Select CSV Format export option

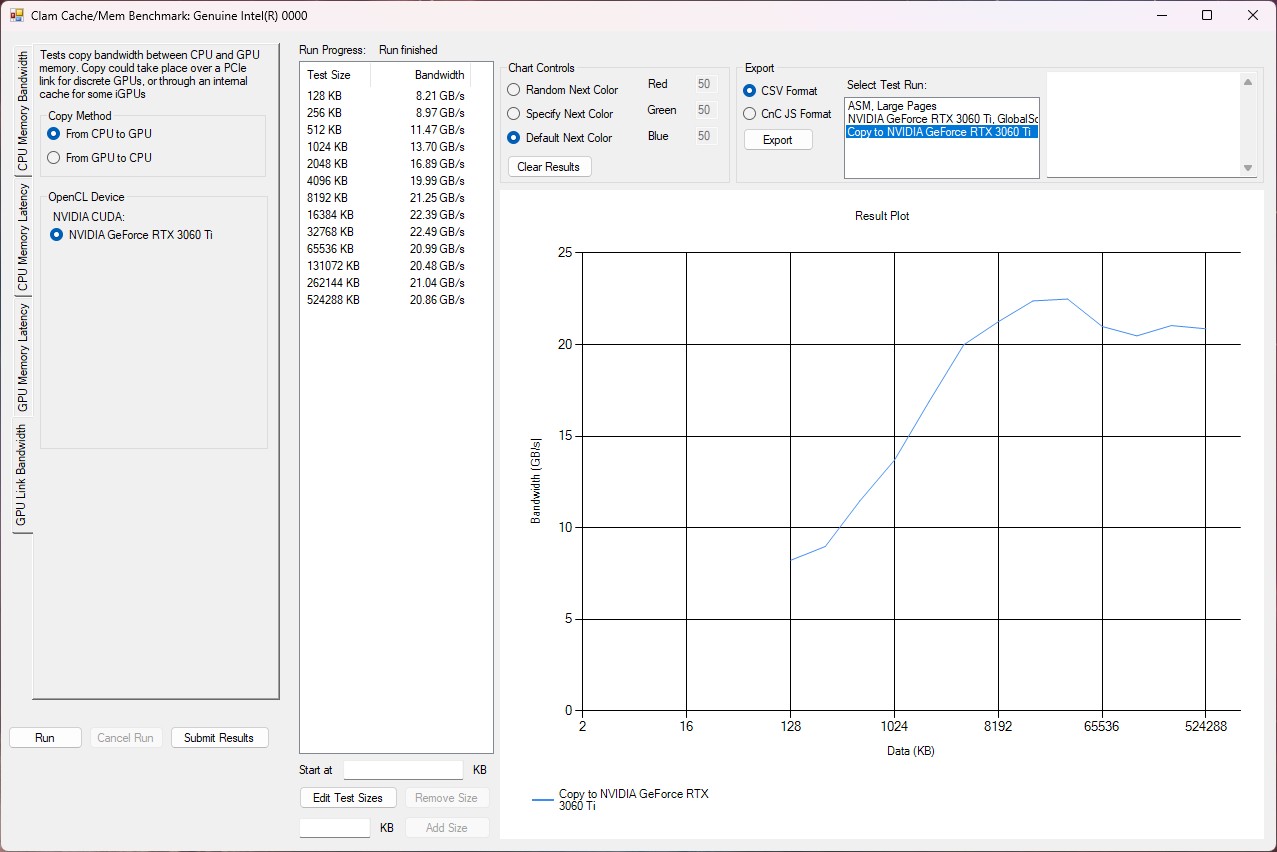[780, 91]
